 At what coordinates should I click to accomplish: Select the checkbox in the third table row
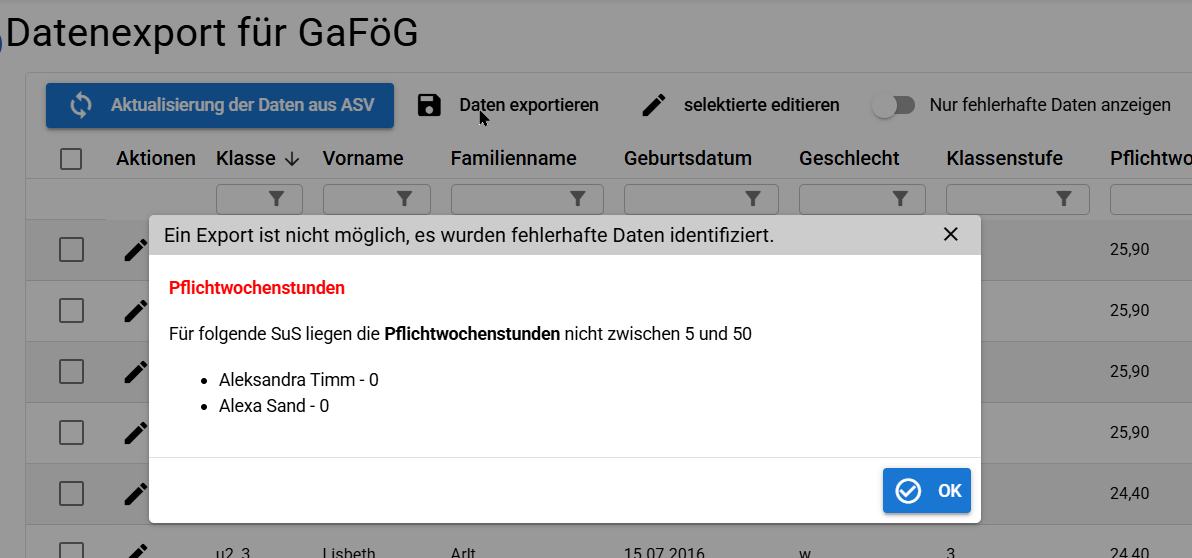coord(71,372)
